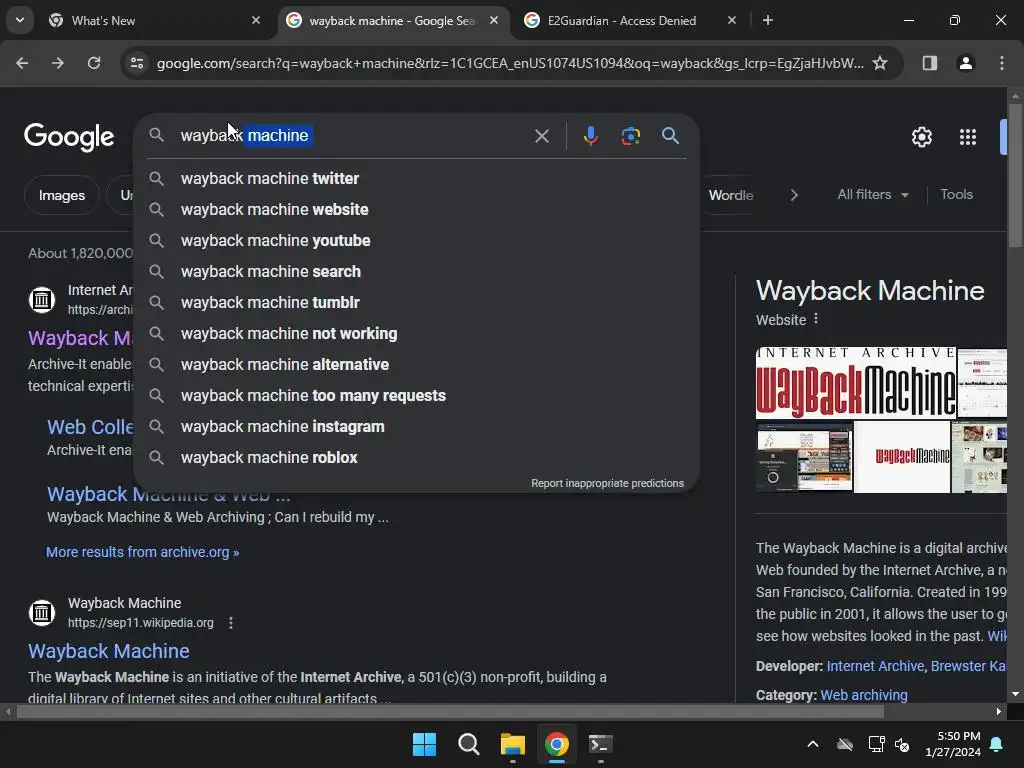The height and width of the screenshot is (768, 1024).
Task: Open Terminal from the taskbar
Action: tap(600, 744)
